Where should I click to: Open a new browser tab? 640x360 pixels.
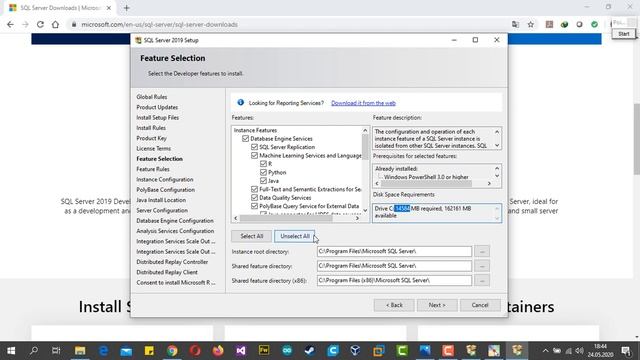pos(127,8)
